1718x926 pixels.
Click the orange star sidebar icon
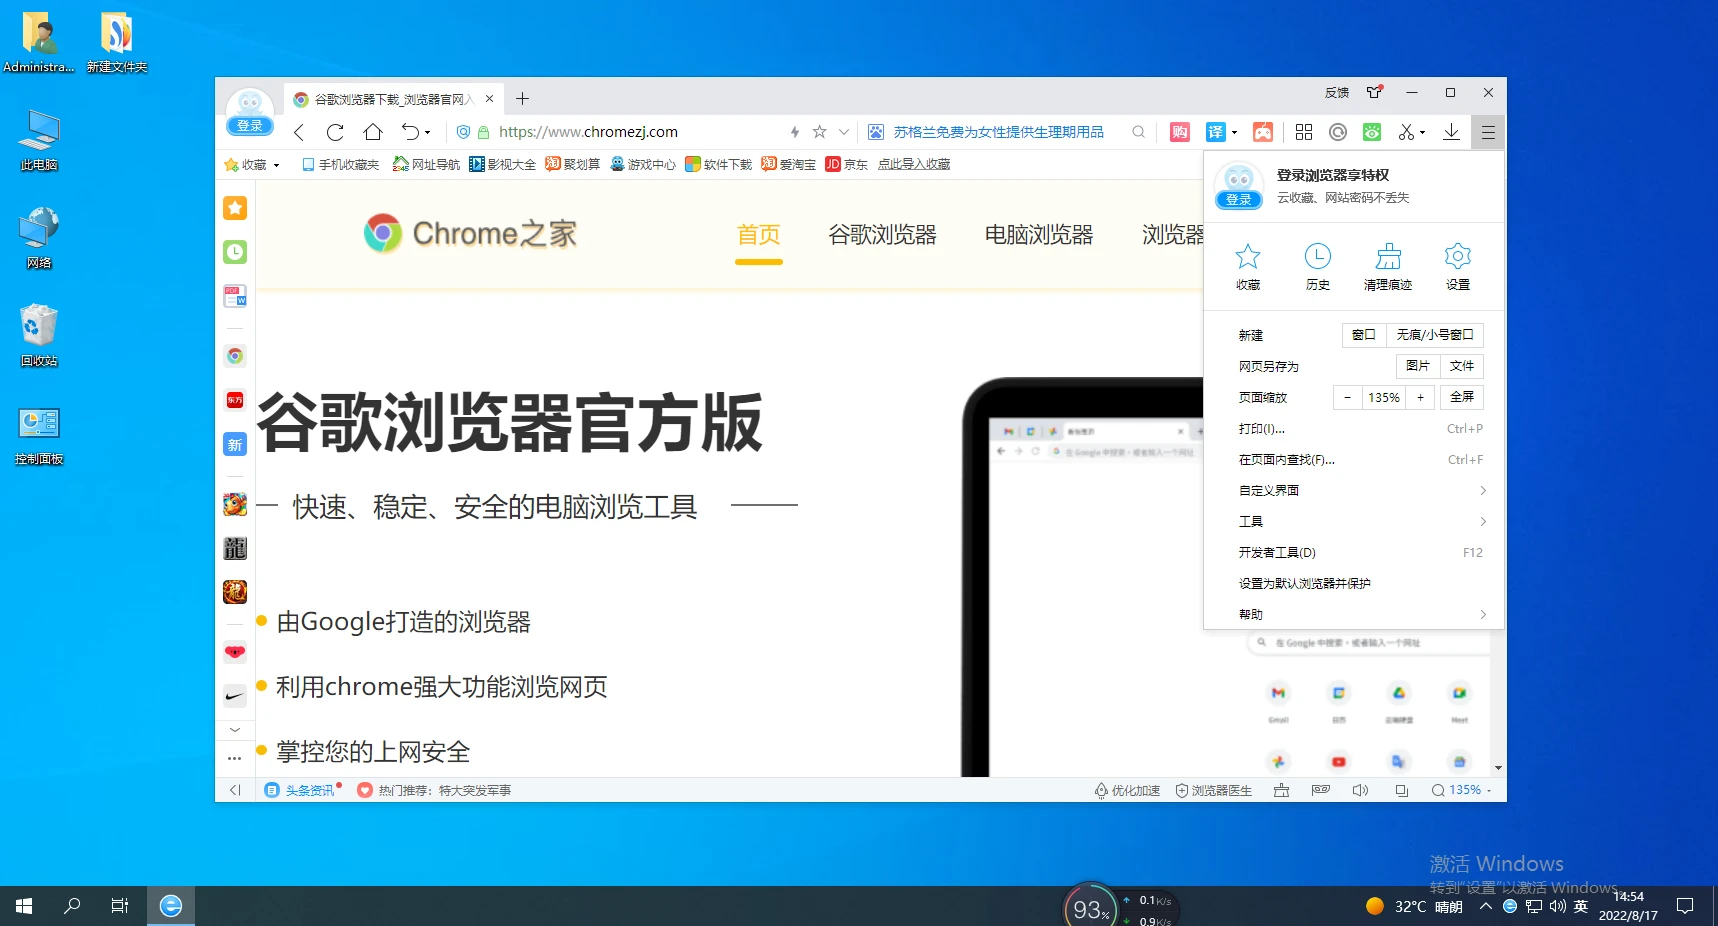[235, 208]
